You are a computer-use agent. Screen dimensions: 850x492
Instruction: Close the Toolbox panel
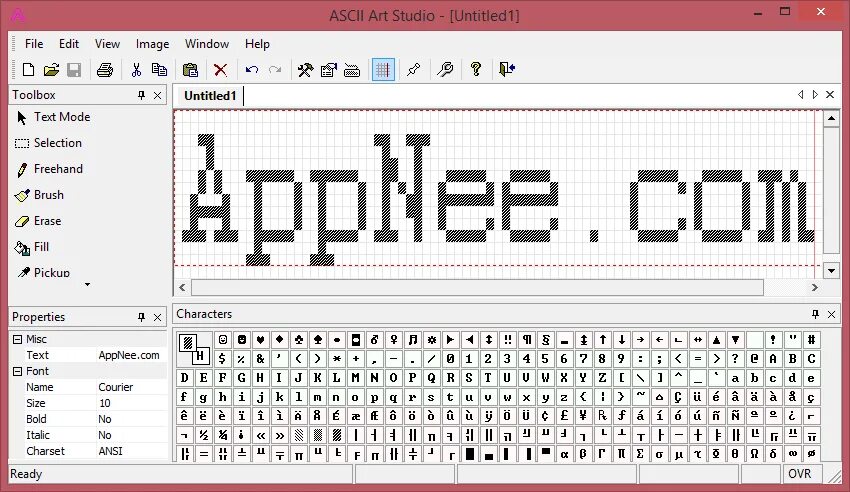pyautogui.click(x=157, y=95)
